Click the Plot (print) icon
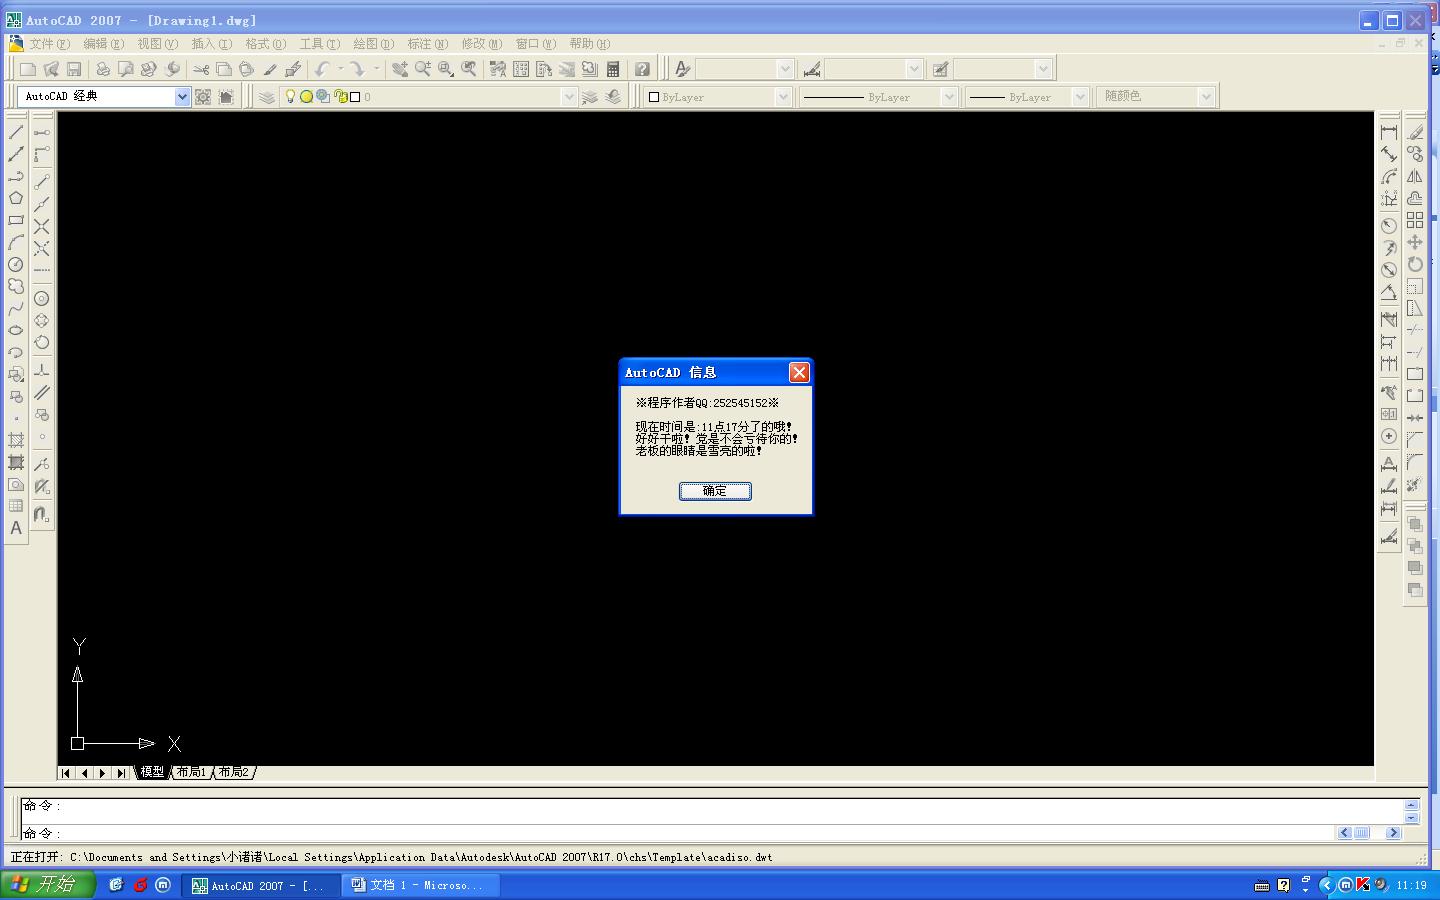Screen dimensions: 1440x900 click(102, 69)
